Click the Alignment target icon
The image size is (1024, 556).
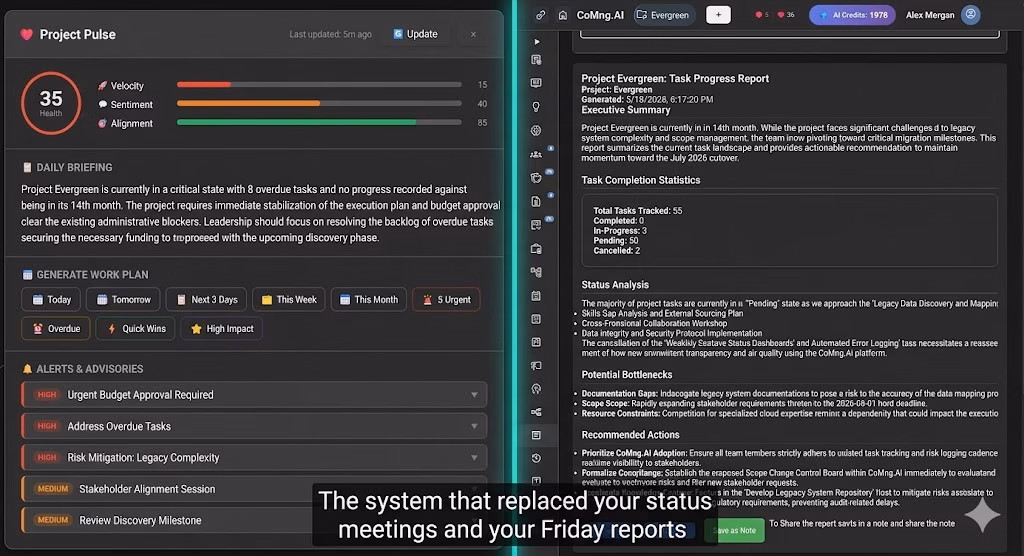(x=103, y=123)
